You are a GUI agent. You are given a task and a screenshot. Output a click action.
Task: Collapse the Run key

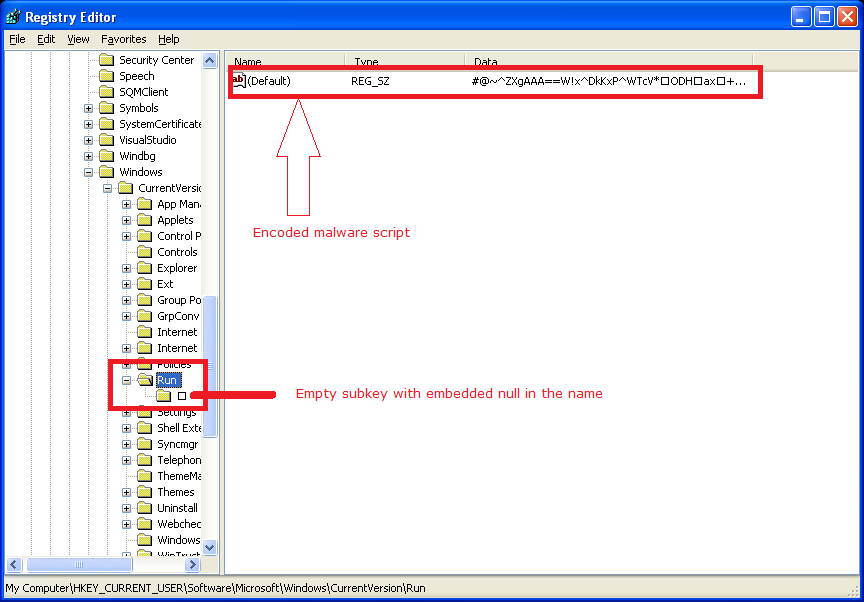(127, 380)
